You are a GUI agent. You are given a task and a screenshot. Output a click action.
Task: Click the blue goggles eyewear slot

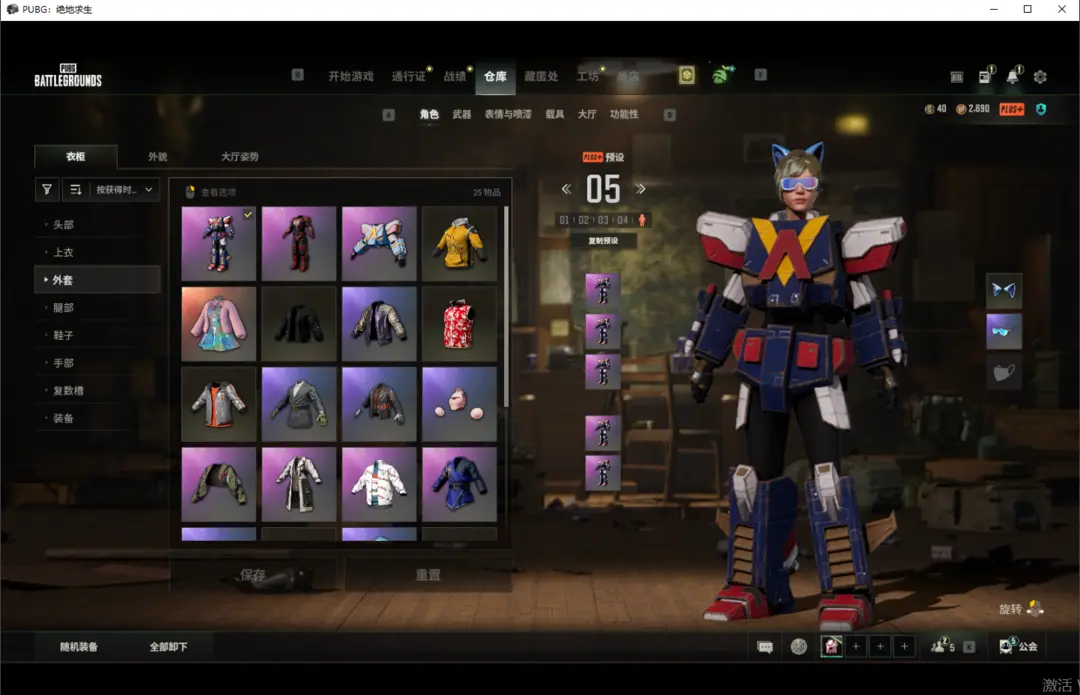[x=1004, y=331]
